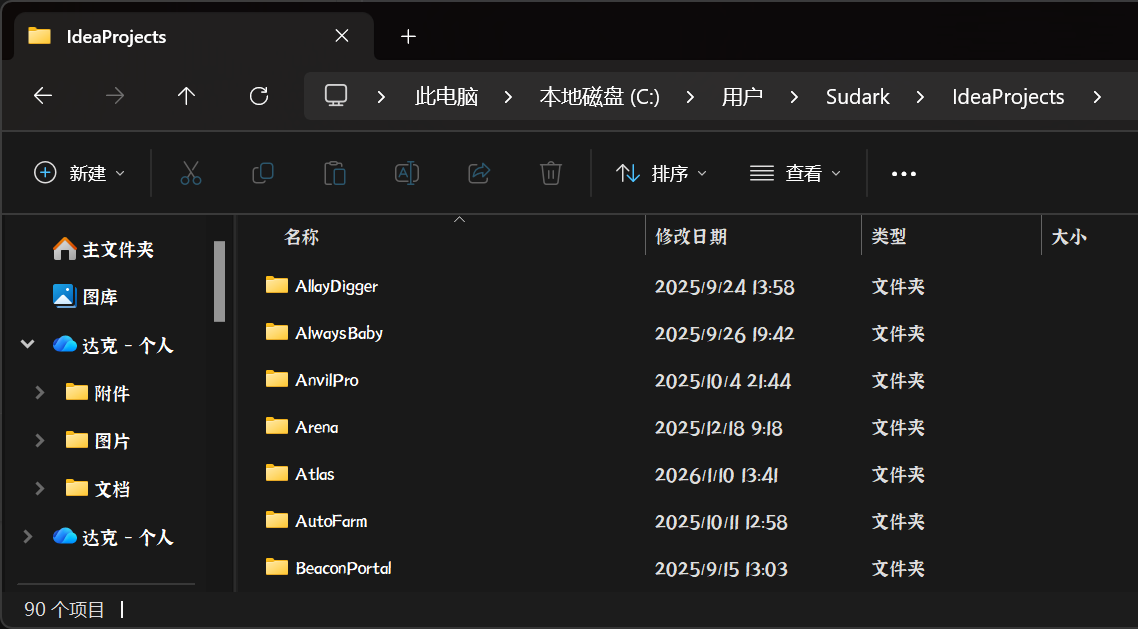Click the Share icon in toolbar
Screen dimensions: 1138x629
(x=479, y=173)
